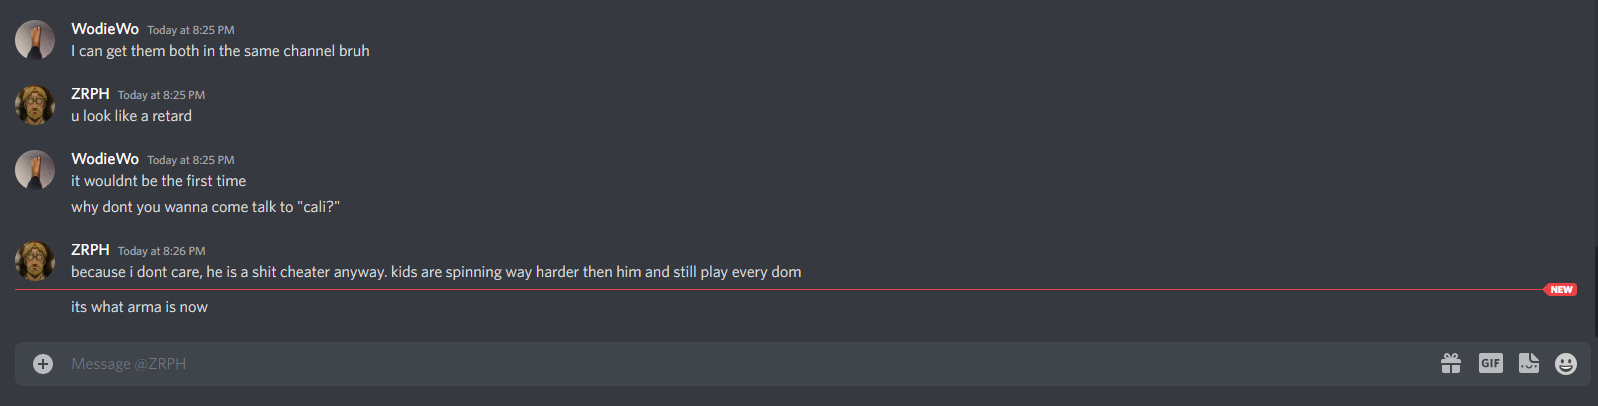Image resolution: width=1598 pixels, height=406 pixels.
Task: Click the Message @ZRPH input field
Action: tap(740, 364)
